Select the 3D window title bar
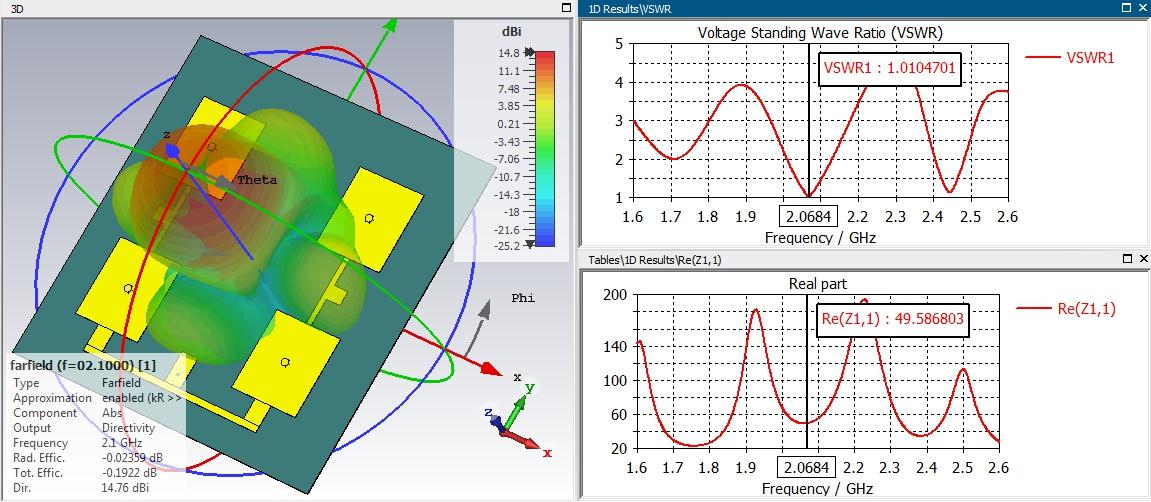The image size is (1151, 502). (x=287, y=8)
